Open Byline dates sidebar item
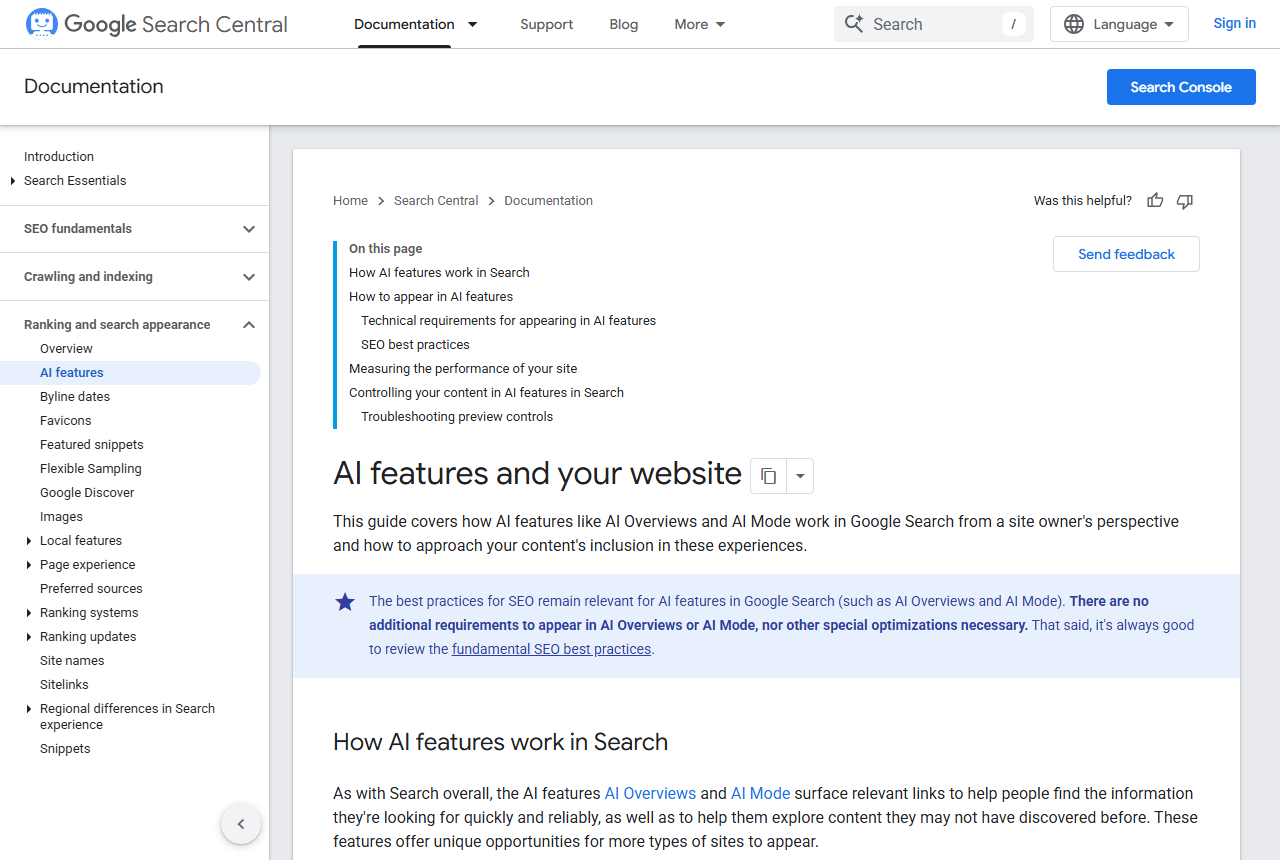The height and width of the screenshot is (860, 1280). click(75, 397)
